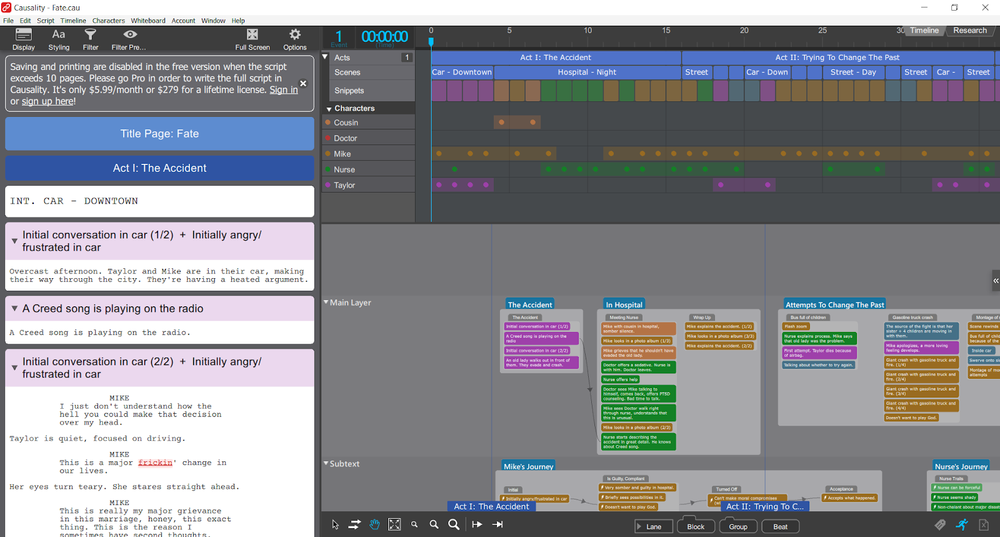Add a Lane
This screenshot has width=1000, height=537.
pyautogui.click(x=654, y=526)
